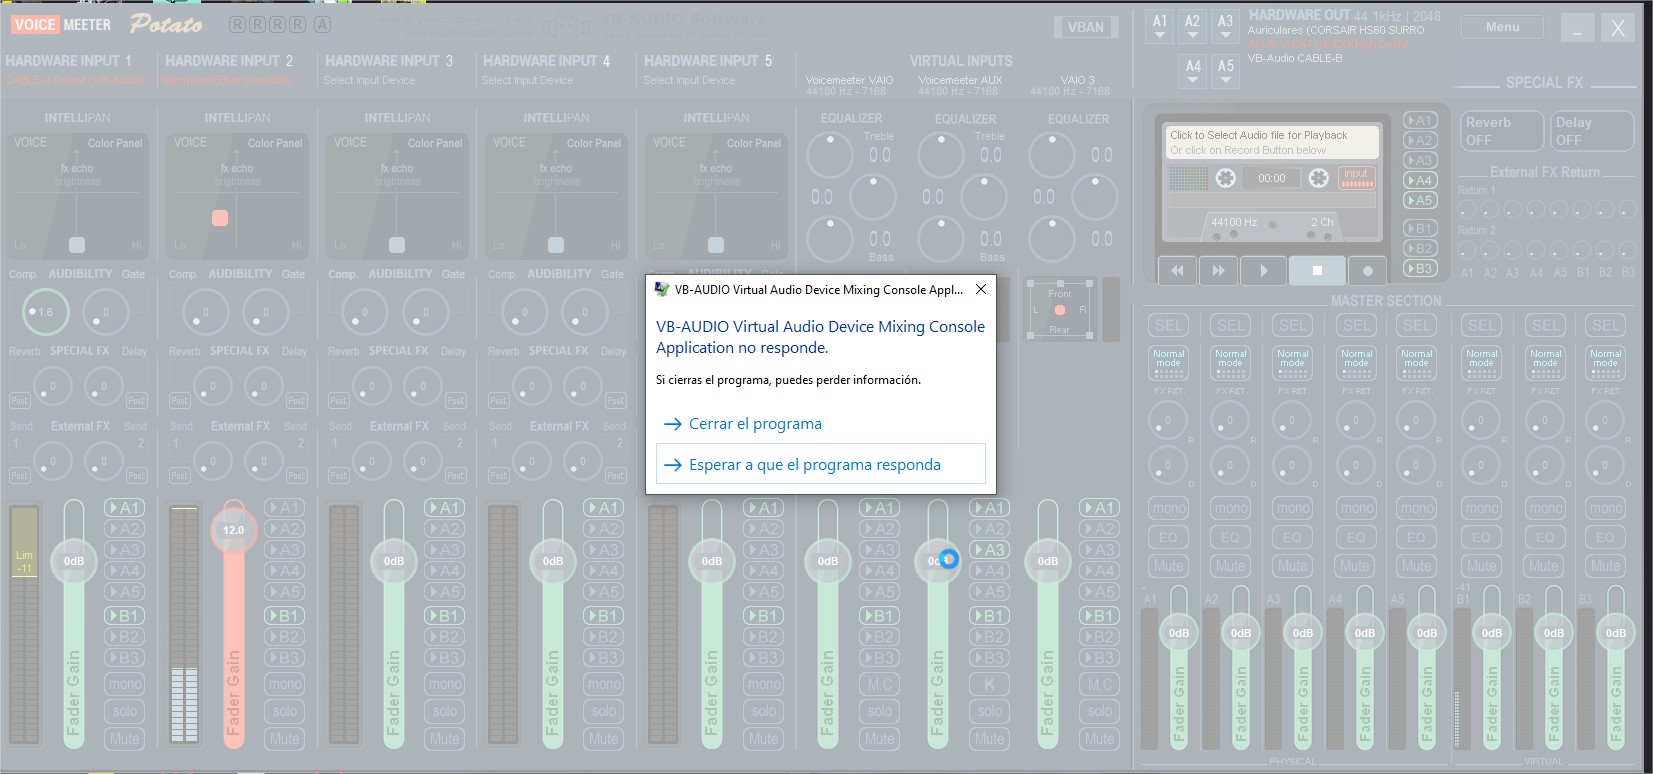Enable EQ on the second master bus

(1230, 537)
